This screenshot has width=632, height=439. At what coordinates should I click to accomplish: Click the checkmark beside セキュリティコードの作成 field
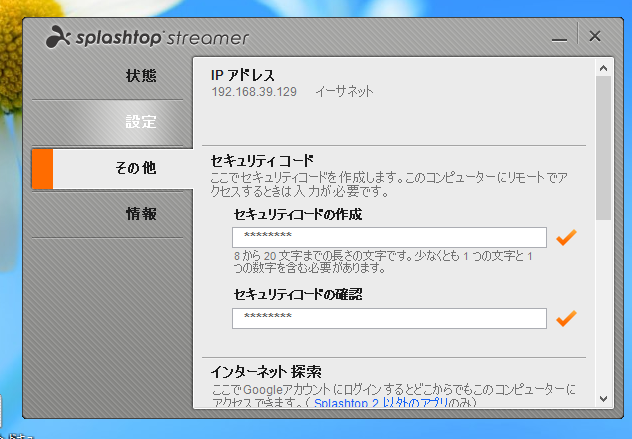(566, 237)
